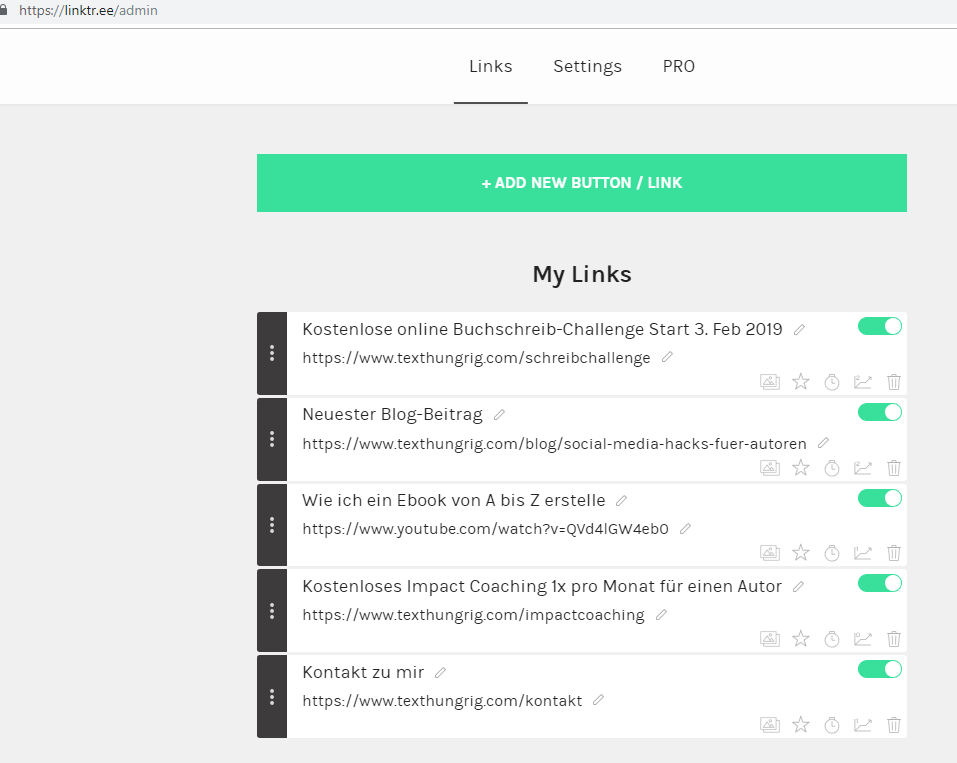Click Add New Button / Link
Screen dimensions: 957x763
pyautogui.click(x=582, y=183)
